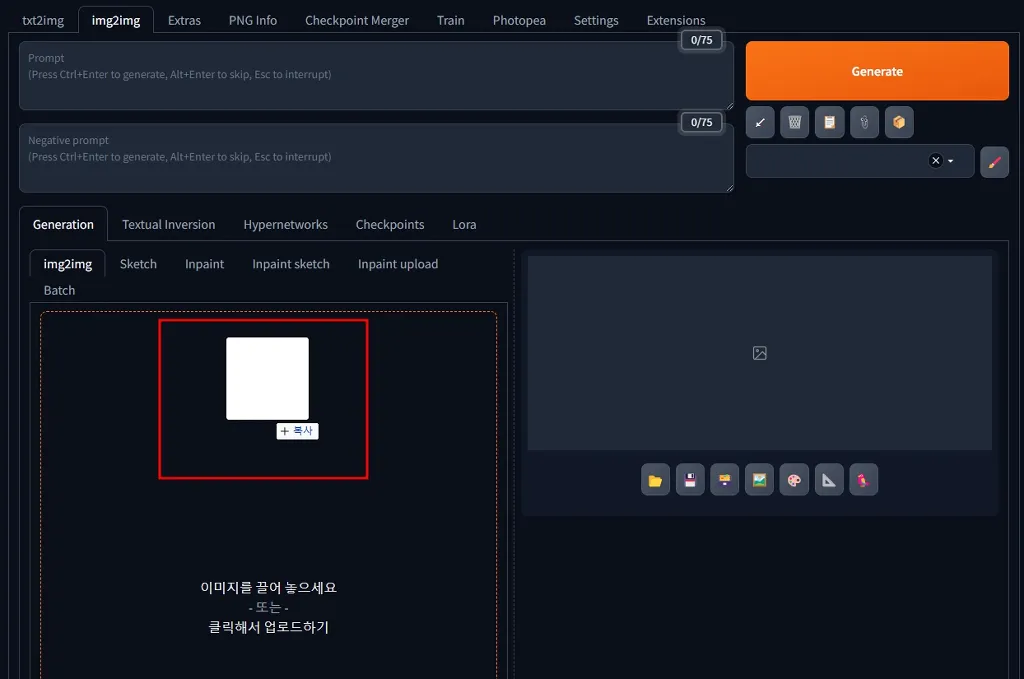Open the styles editor with the paintbrush icon
1024x679 pixels.
[994, 161]
